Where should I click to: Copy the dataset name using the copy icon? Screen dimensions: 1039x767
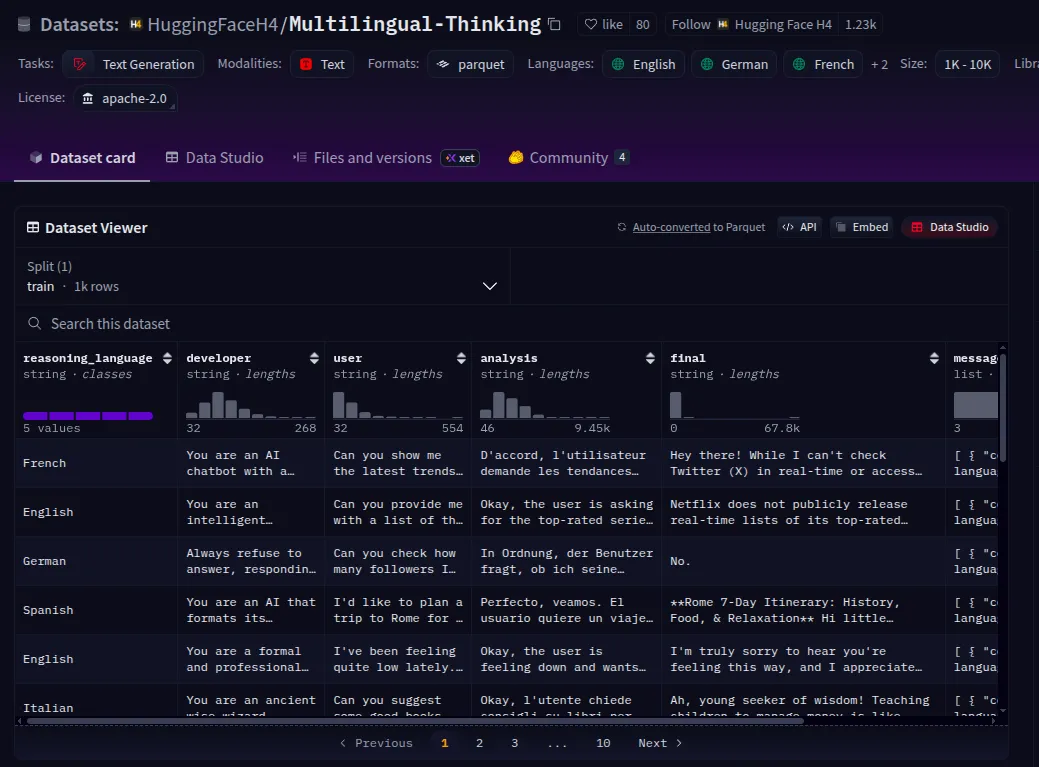[x=555, y=24]
